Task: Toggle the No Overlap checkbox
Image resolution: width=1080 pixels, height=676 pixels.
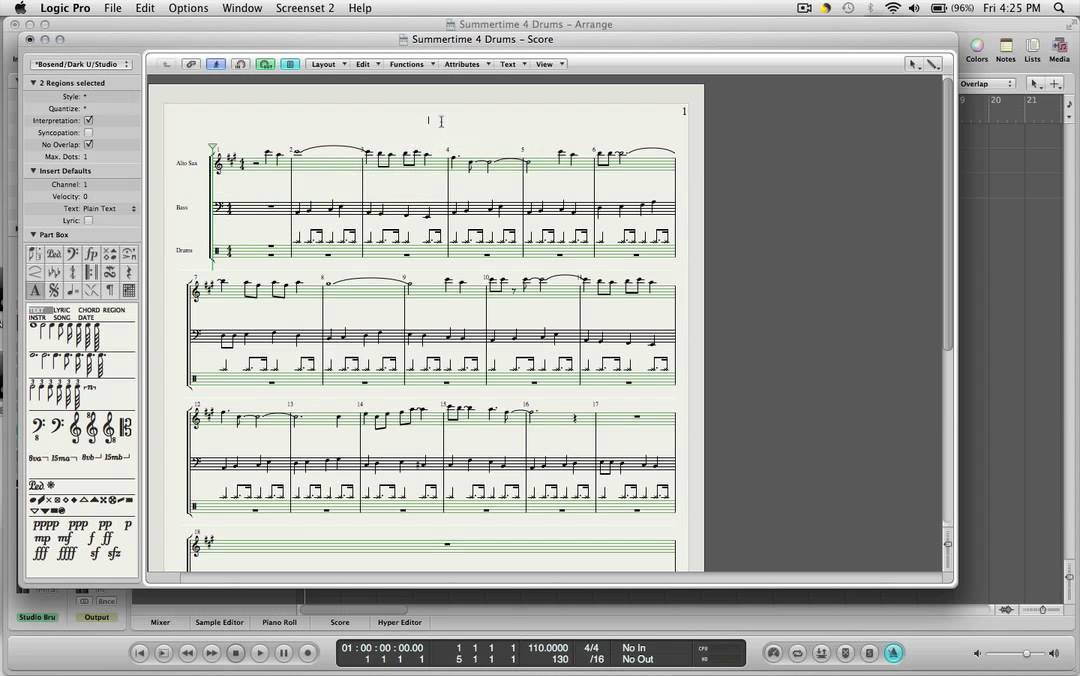Action: [x=88, y=145]
